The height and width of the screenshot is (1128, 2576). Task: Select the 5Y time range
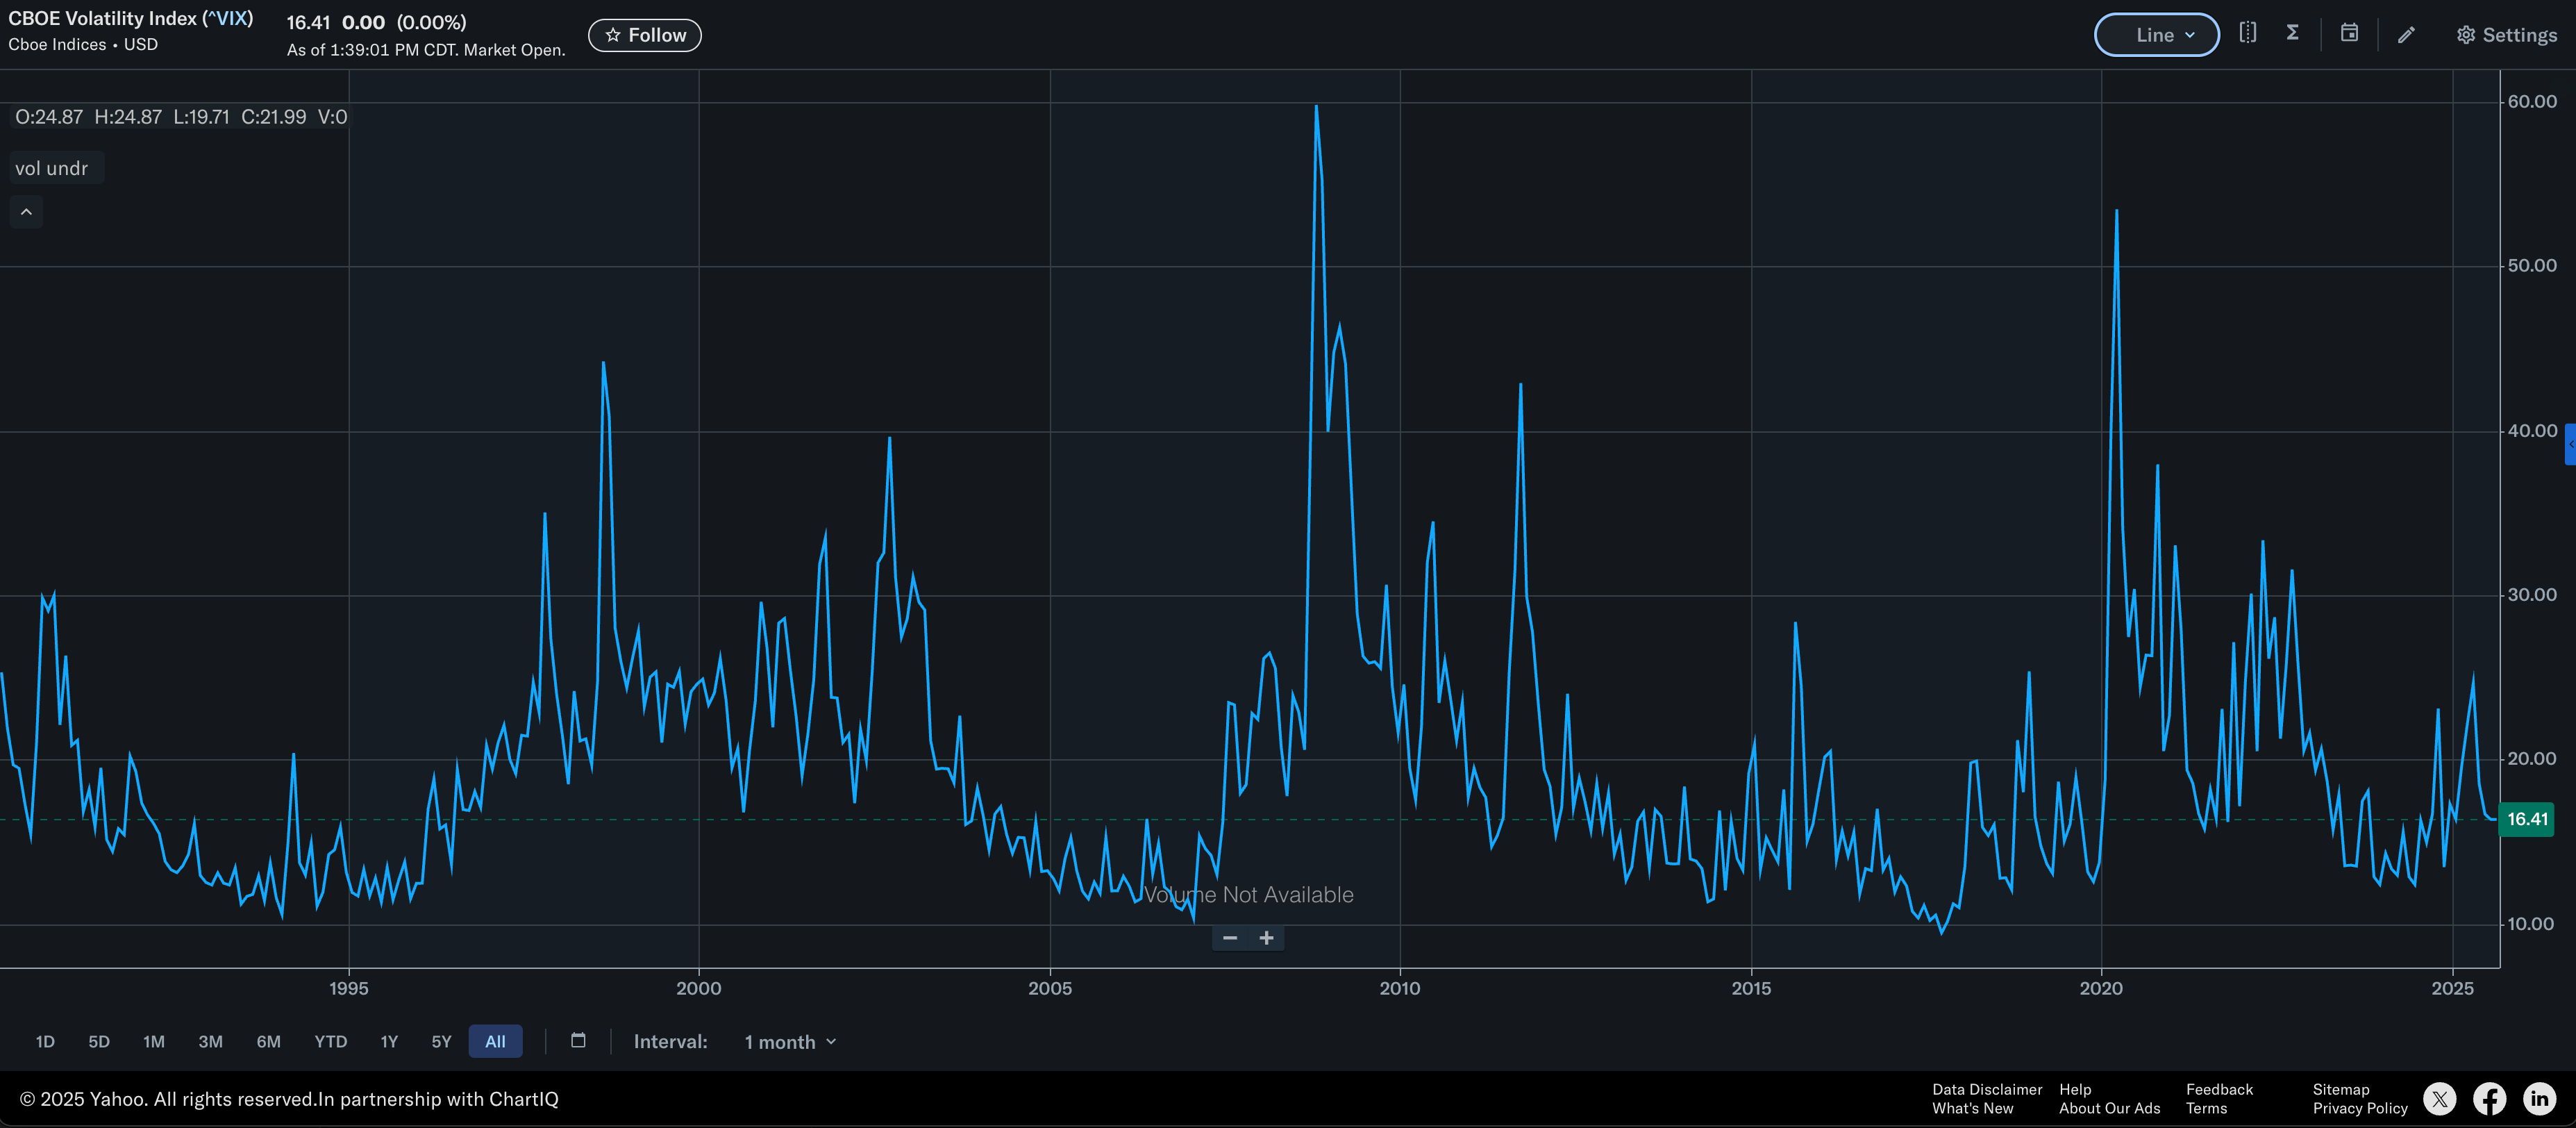click(441, 1042)
